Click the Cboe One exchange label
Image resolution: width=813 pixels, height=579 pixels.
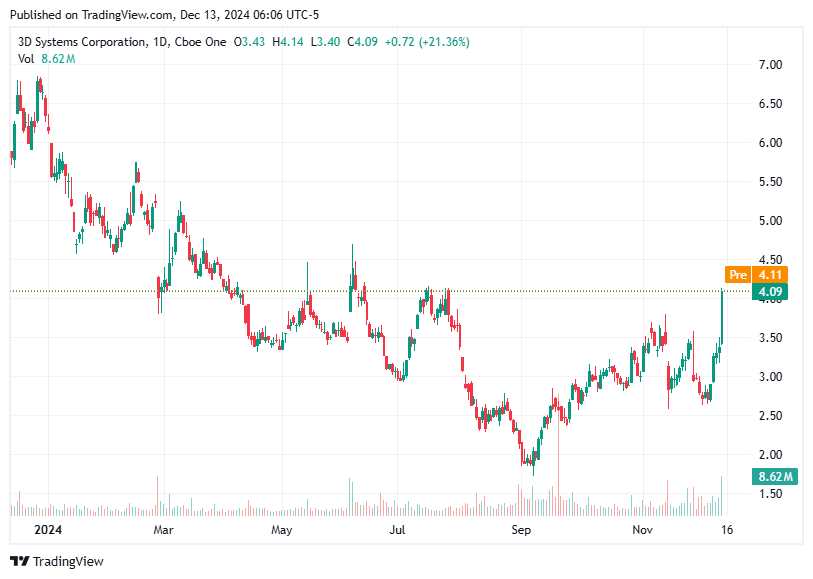(200, 42)
